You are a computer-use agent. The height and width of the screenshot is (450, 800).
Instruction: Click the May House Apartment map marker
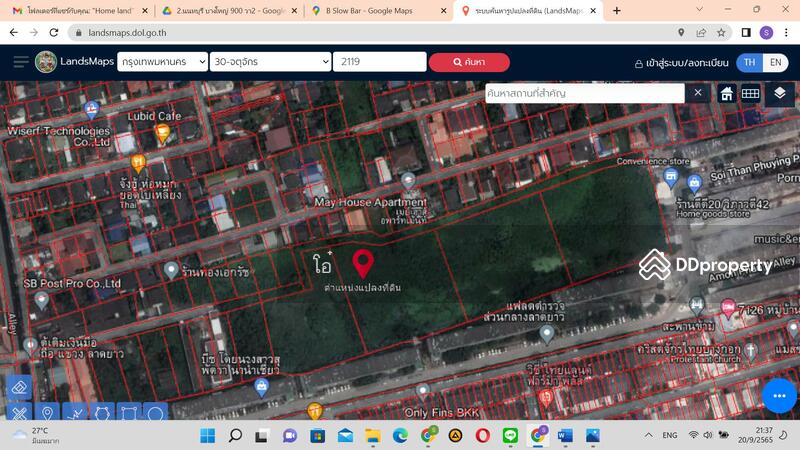408,181
